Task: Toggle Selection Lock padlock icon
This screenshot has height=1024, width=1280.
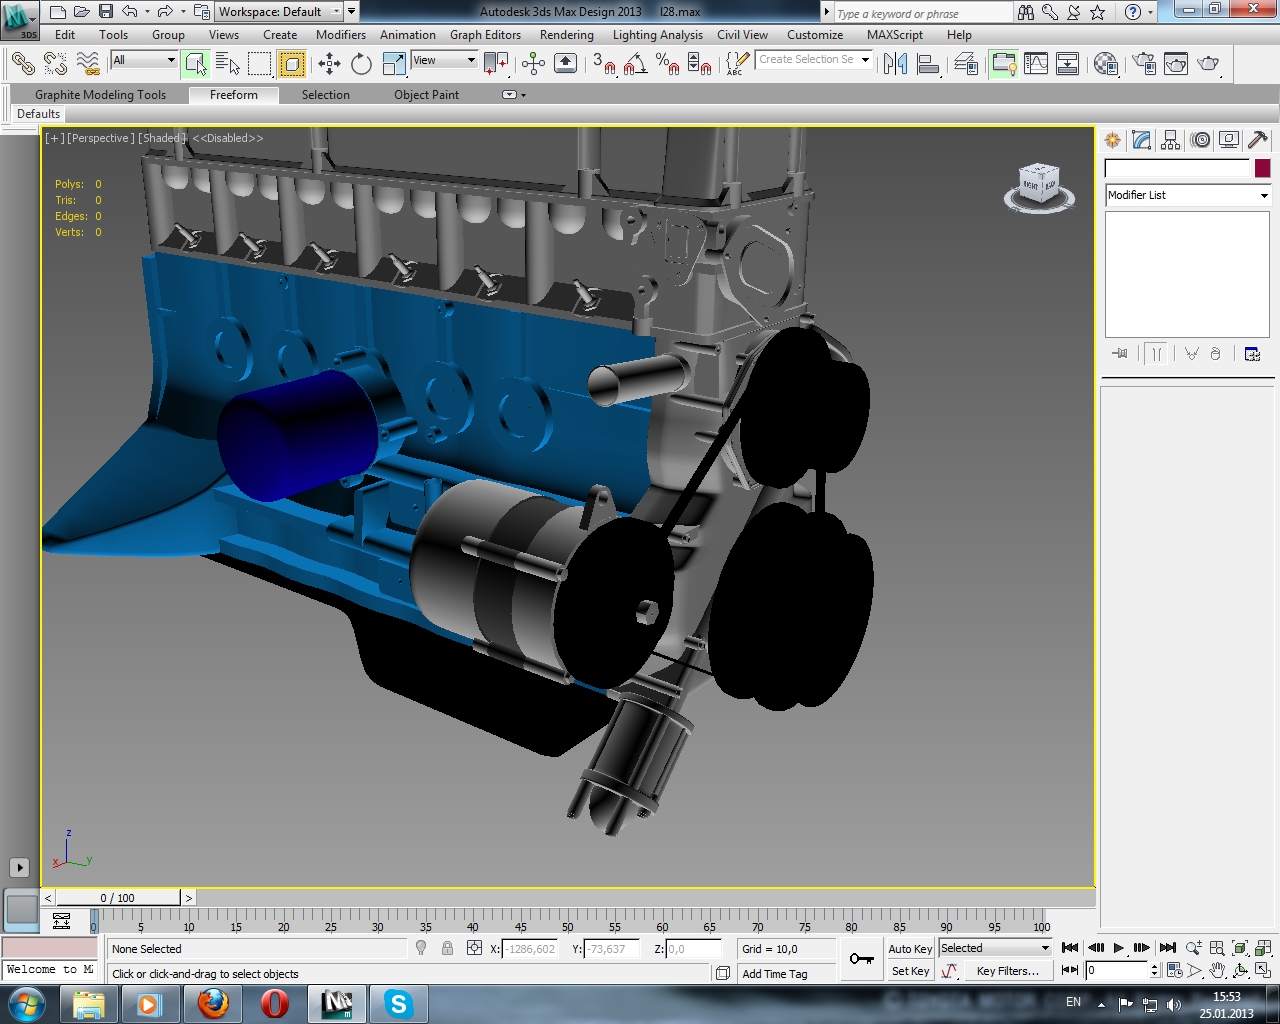Action: pos(447,948)
